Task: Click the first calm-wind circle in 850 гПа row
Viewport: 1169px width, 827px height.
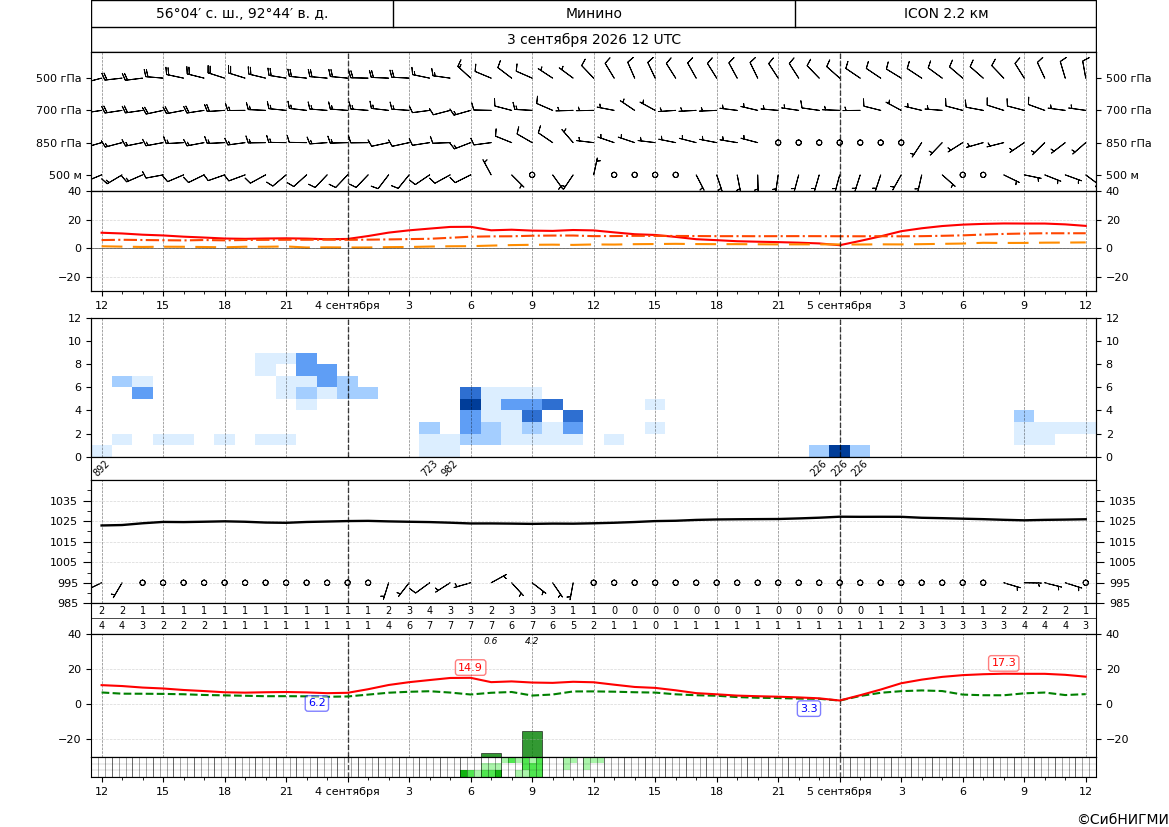Action: (x=778, y=142)
